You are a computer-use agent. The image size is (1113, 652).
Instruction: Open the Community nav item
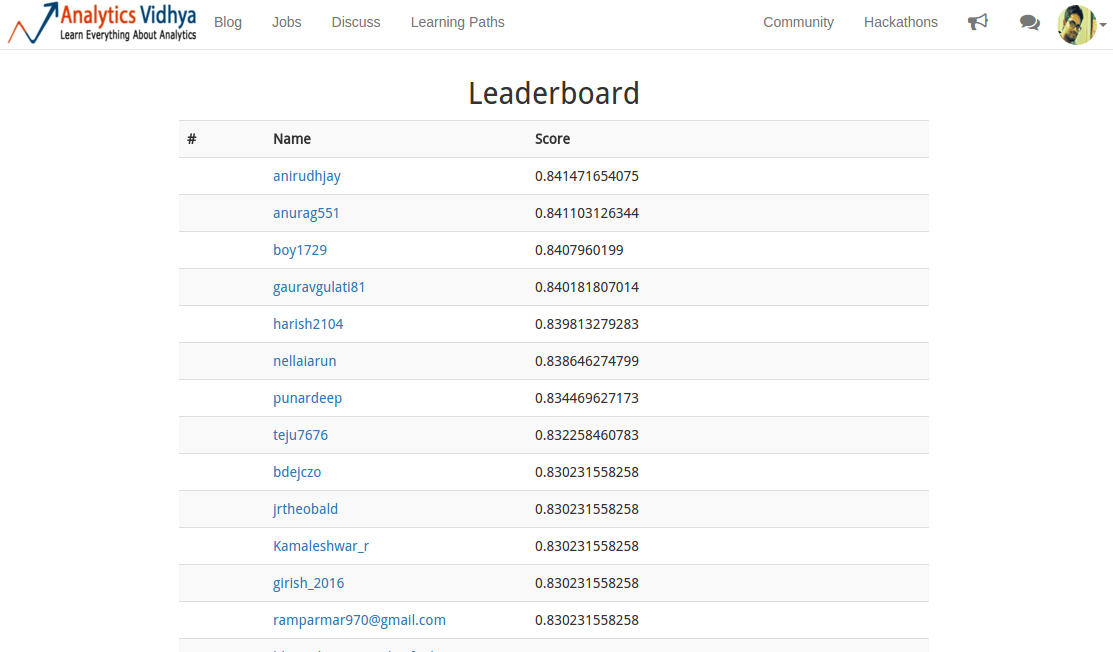[799, 22]
